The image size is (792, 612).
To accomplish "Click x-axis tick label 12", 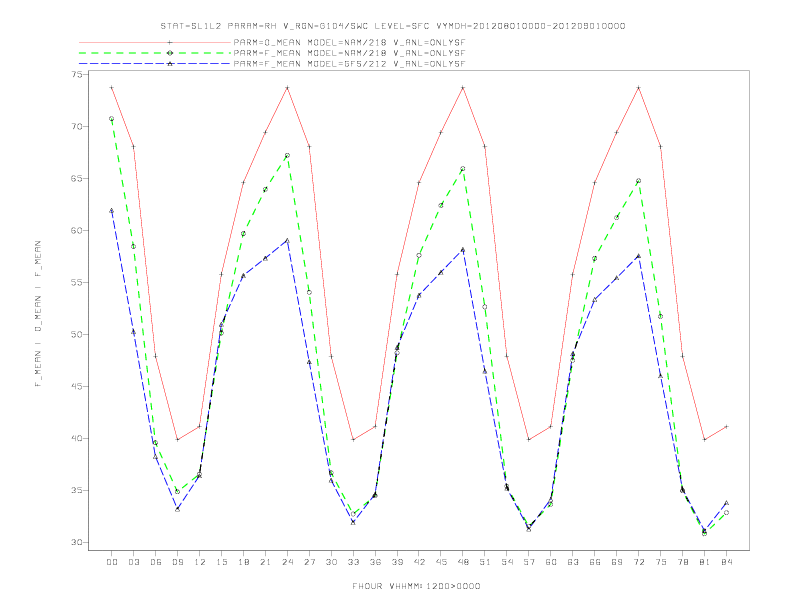I will click(200, 562).
